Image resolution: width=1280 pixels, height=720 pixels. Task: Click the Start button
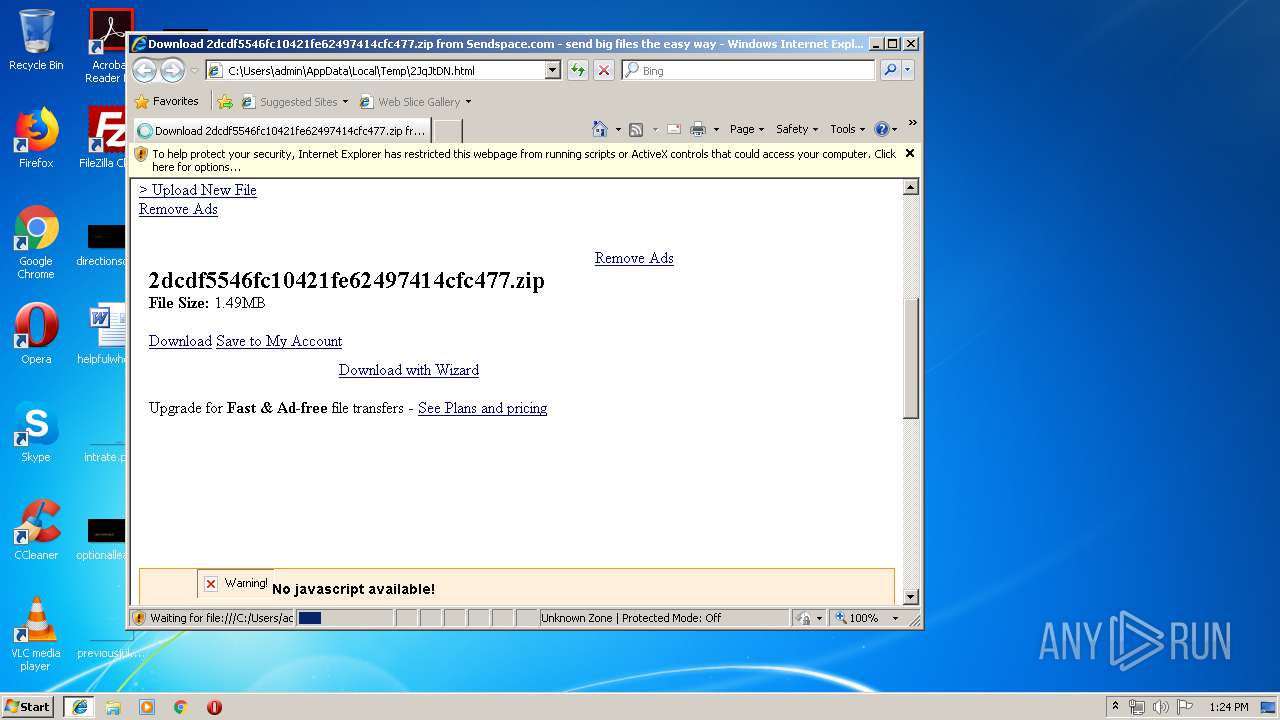28,707
